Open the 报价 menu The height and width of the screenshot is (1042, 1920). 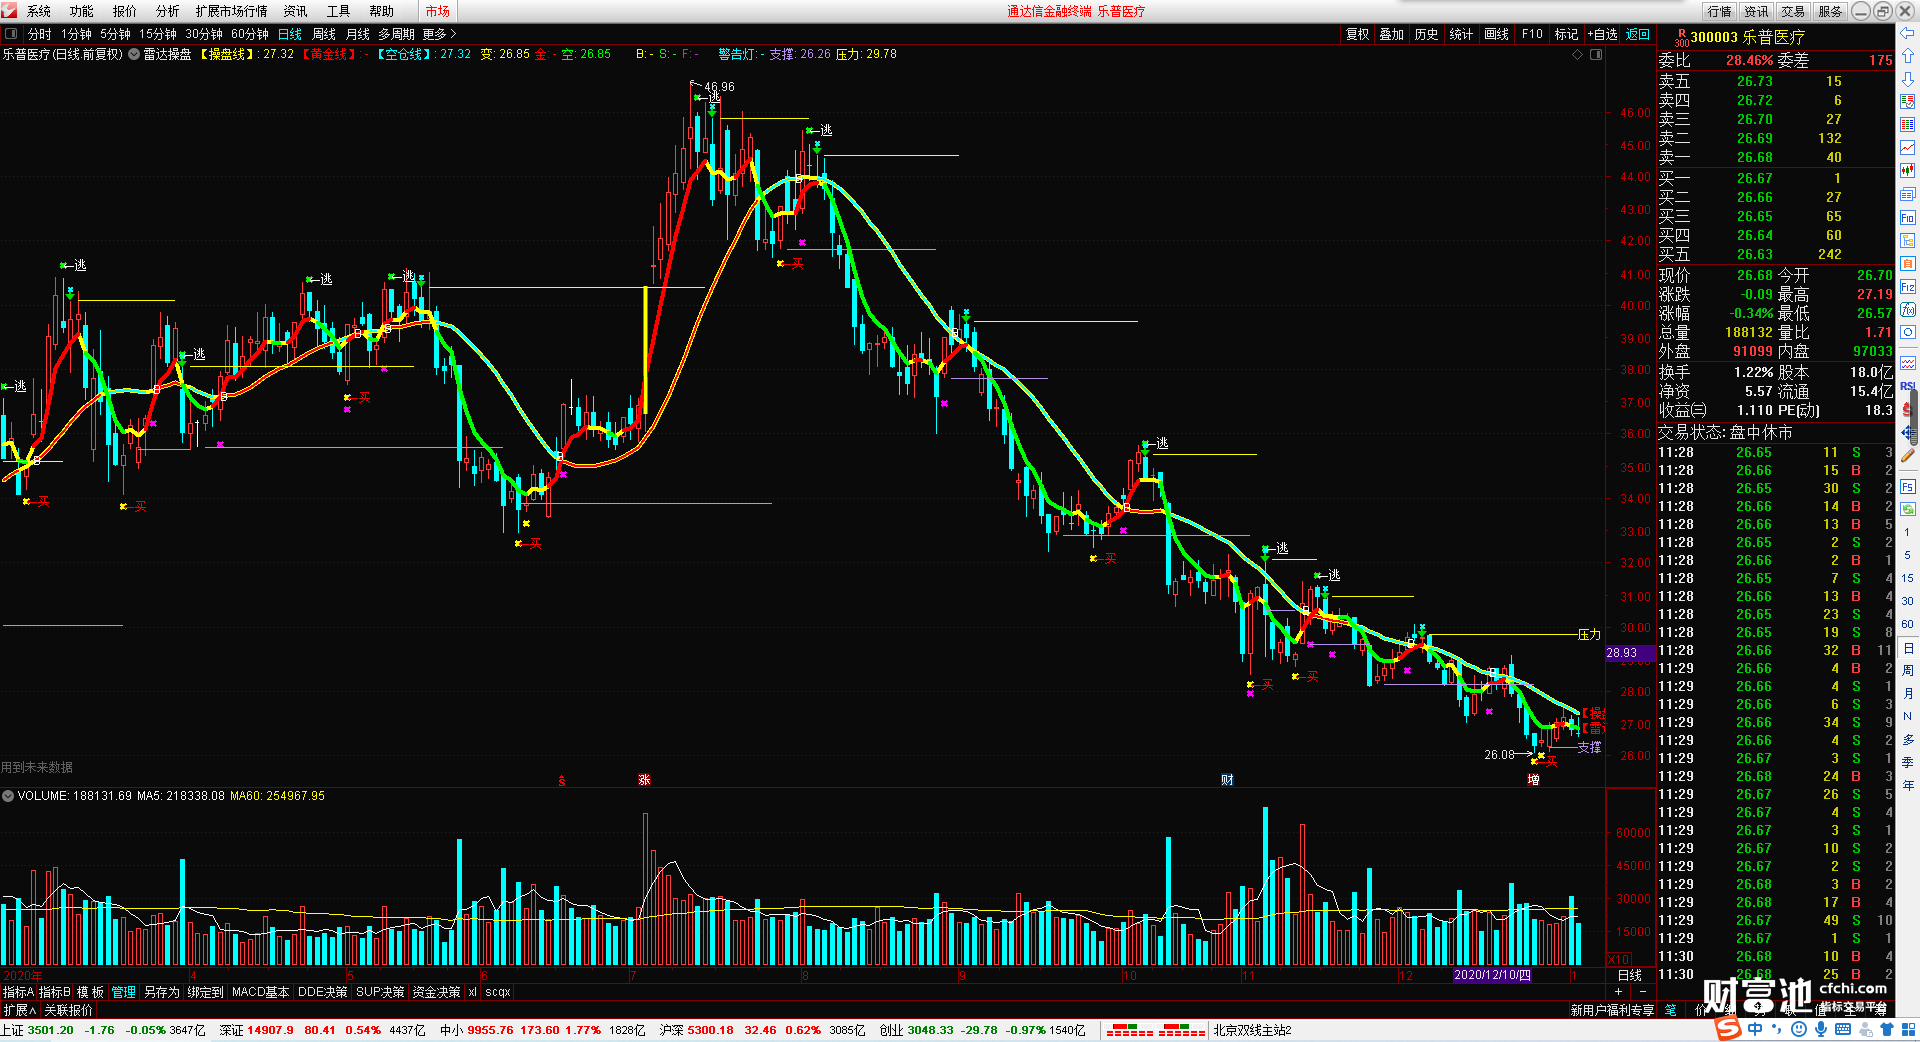(x=125, y=11)
